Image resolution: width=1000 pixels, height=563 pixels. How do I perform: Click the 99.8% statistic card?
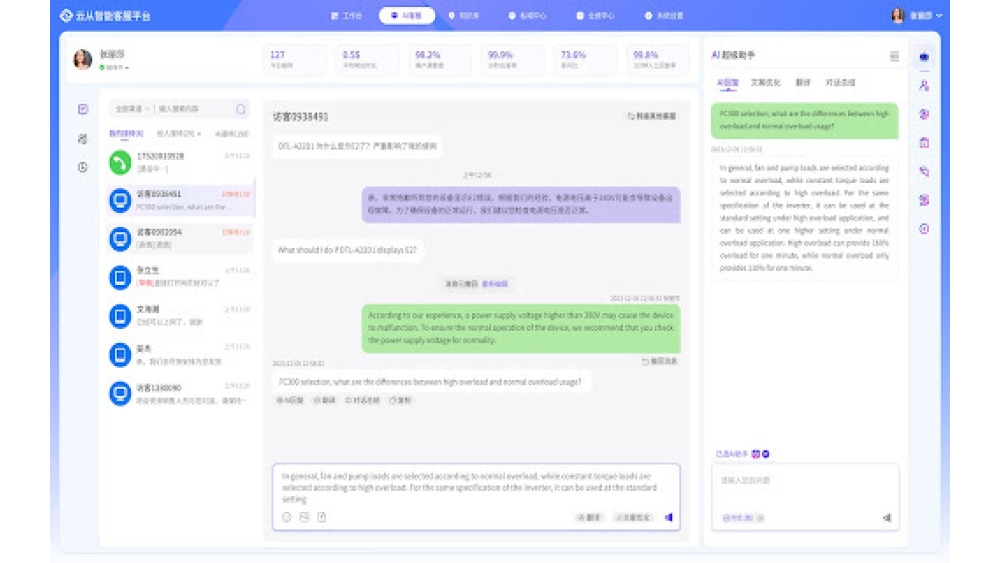point(658,59)
